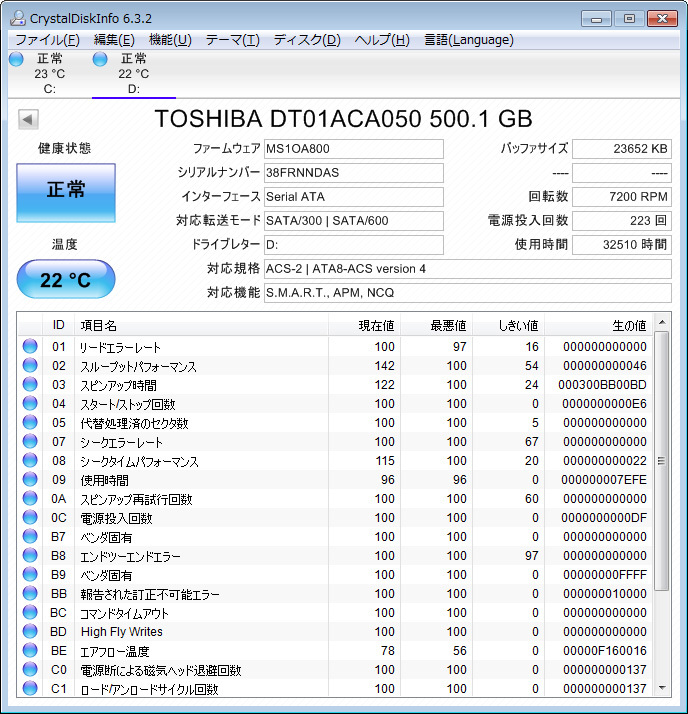Click status orb for High Fly Writes
The width and height of the screenshot is (688, 714).
pos(30,632)
